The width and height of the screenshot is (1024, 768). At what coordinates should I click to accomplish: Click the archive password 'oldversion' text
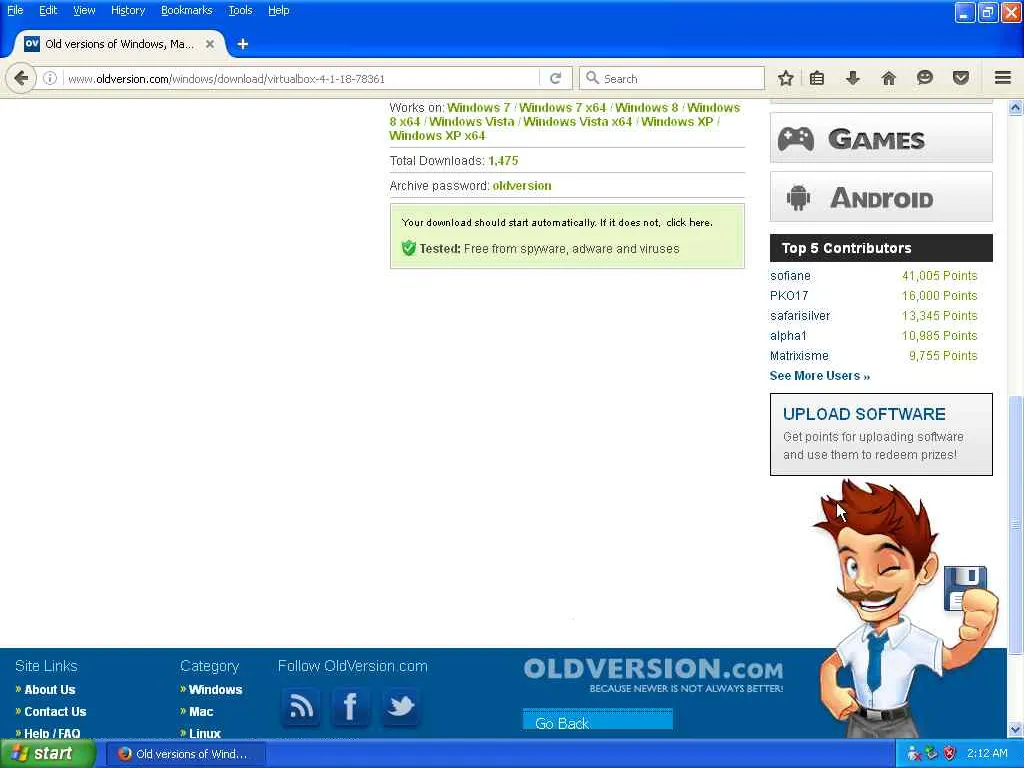click(522, 186)
